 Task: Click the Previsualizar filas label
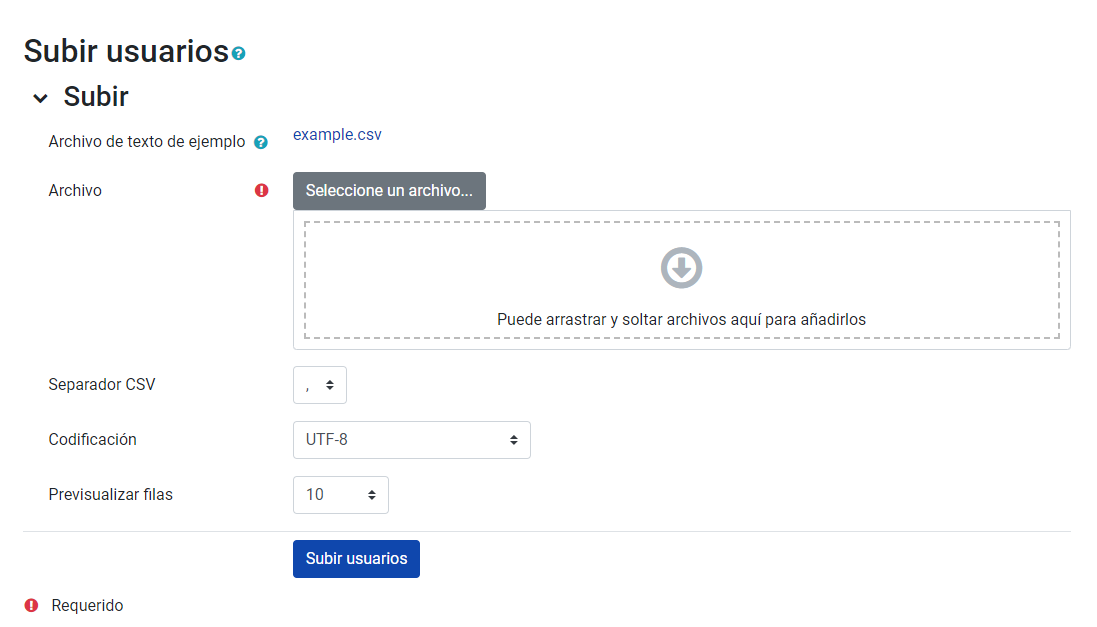(110, 494)
